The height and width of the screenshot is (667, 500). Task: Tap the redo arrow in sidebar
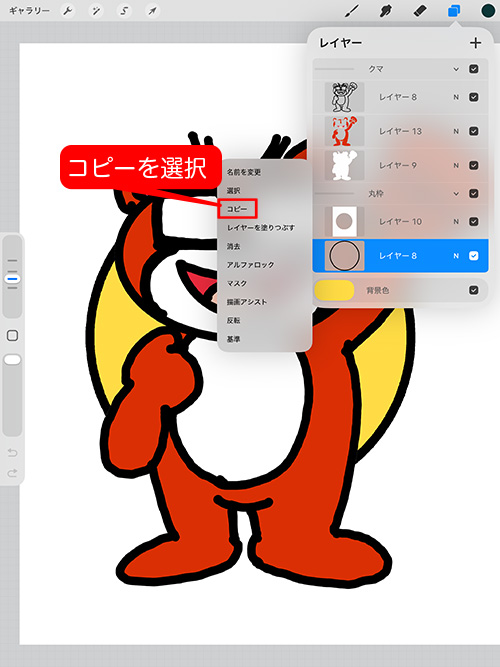[12, 473]
